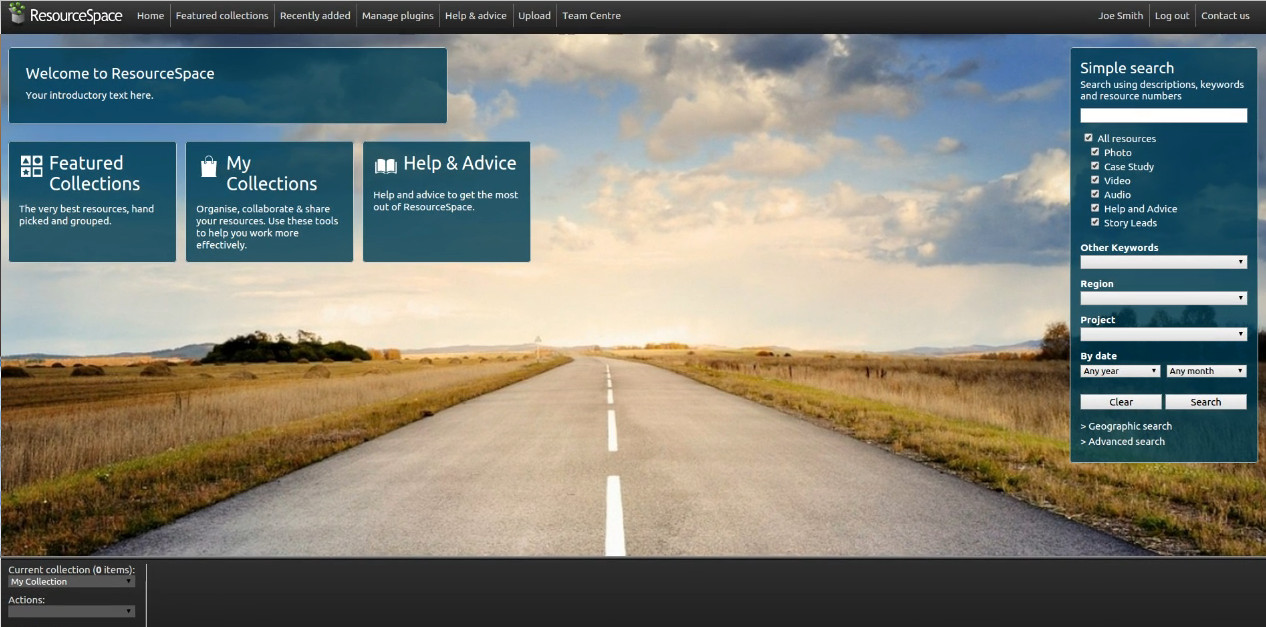Open the My Collection dropdown
The width and height of the screenshot is (1266, 627).
coord(71,582)
